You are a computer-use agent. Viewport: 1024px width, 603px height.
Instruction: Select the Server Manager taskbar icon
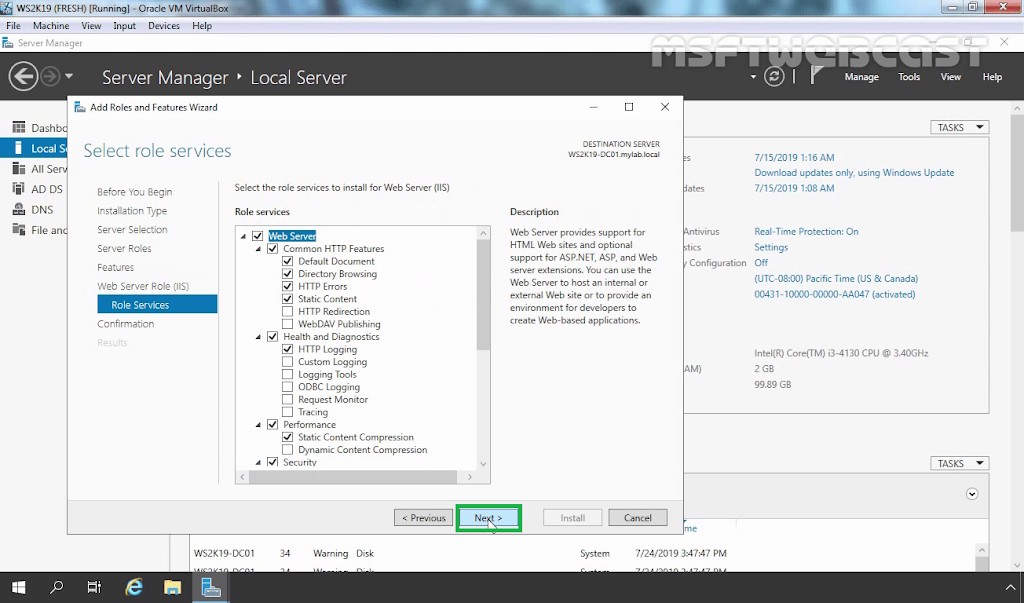211,587
